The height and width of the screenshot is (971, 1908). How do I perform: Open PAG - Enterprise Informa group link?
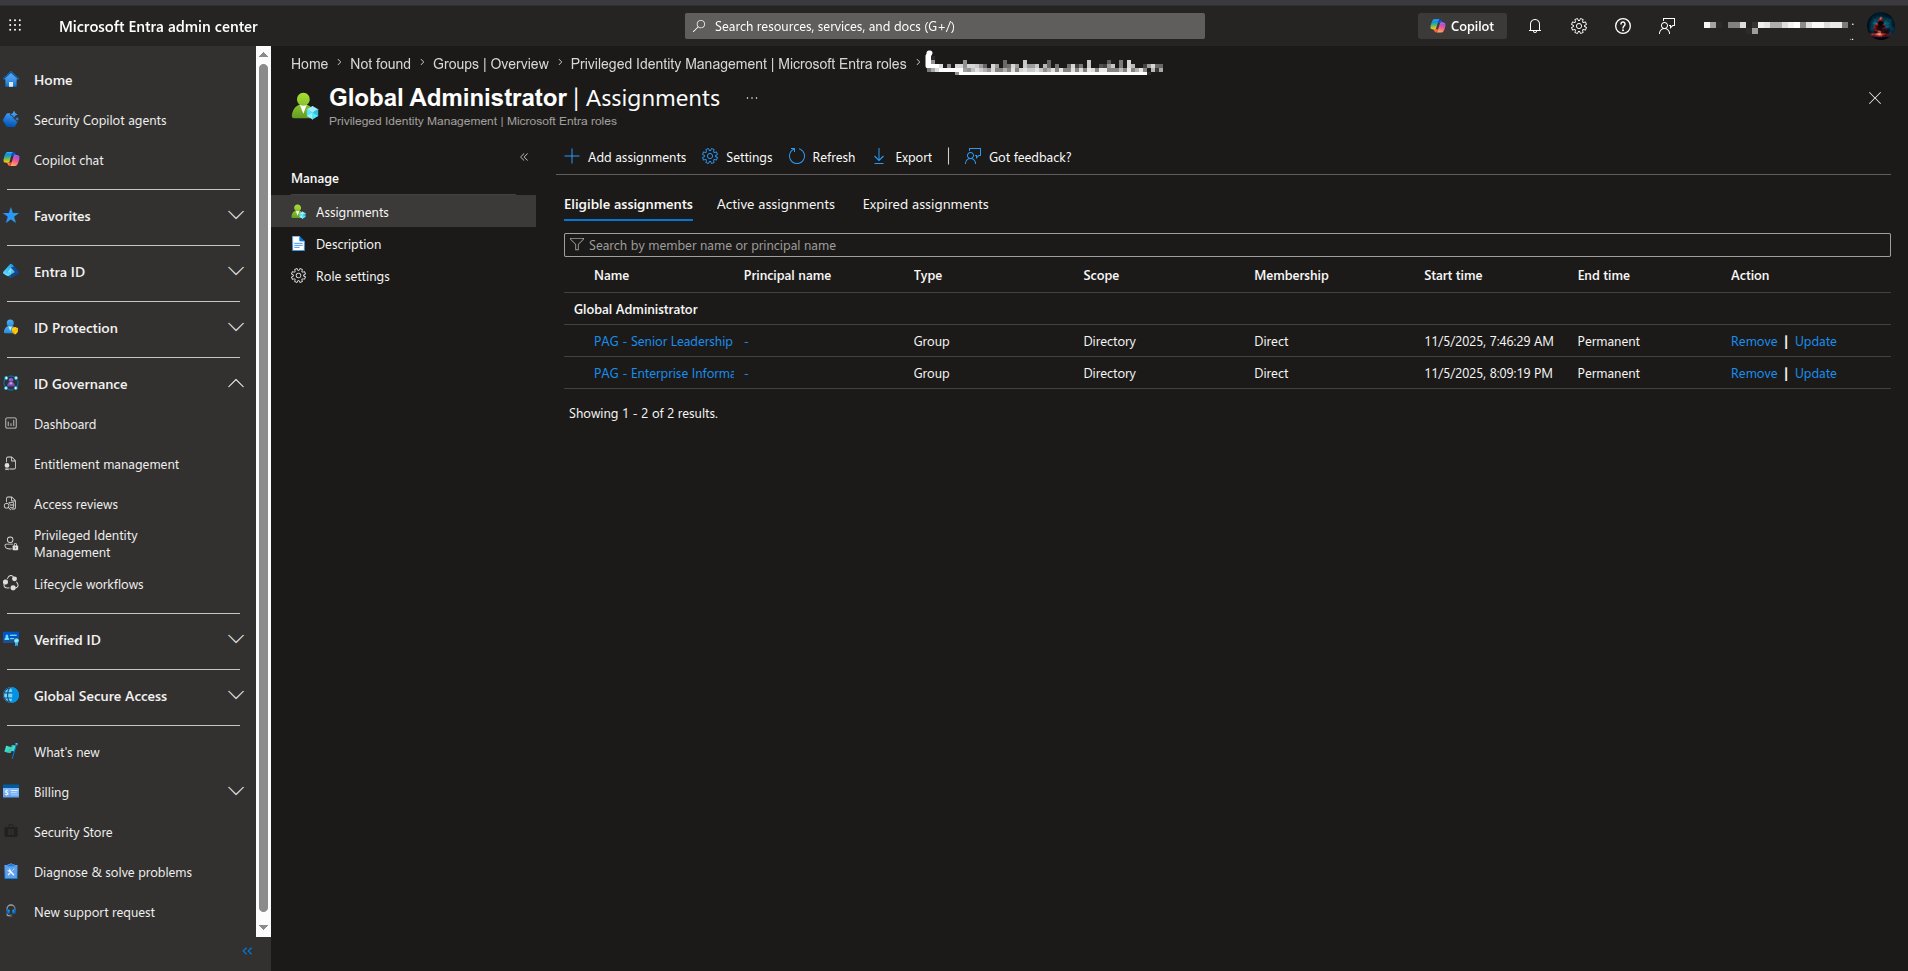pyautogui.click(x=664, y=373)
